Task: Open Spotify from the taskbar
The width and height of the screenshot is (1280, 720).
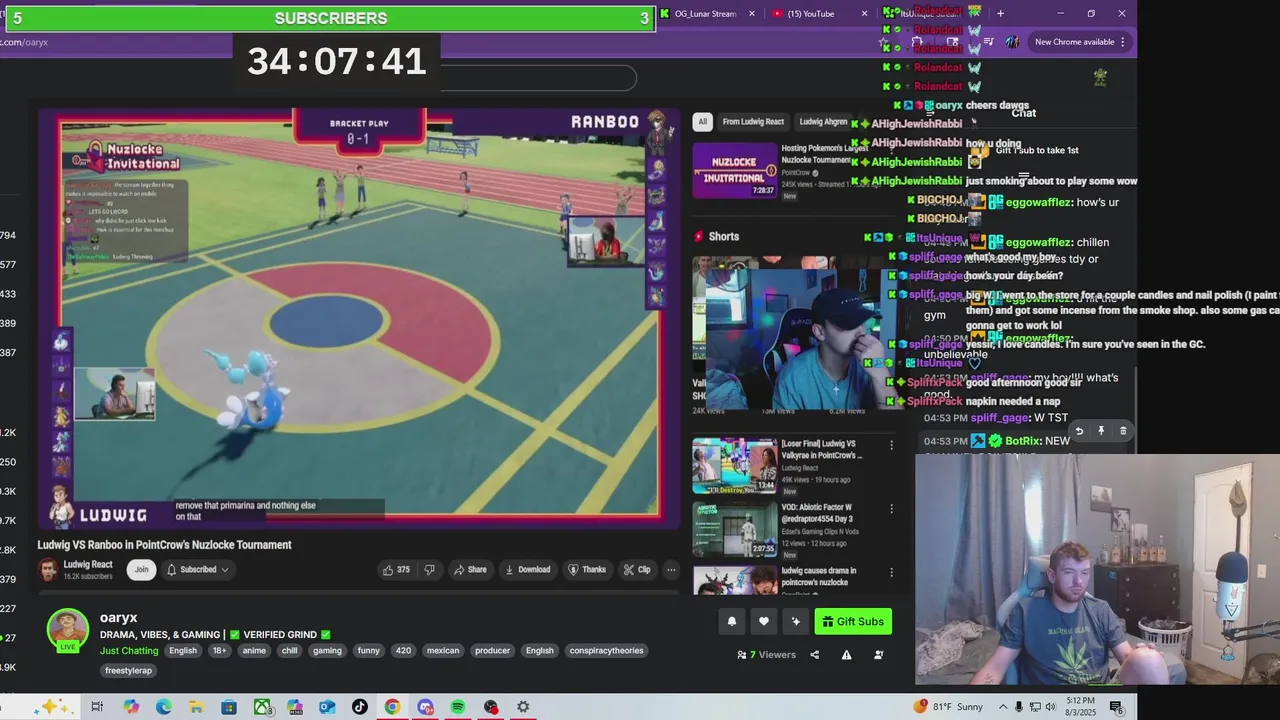Action: [x=457, y=707]
